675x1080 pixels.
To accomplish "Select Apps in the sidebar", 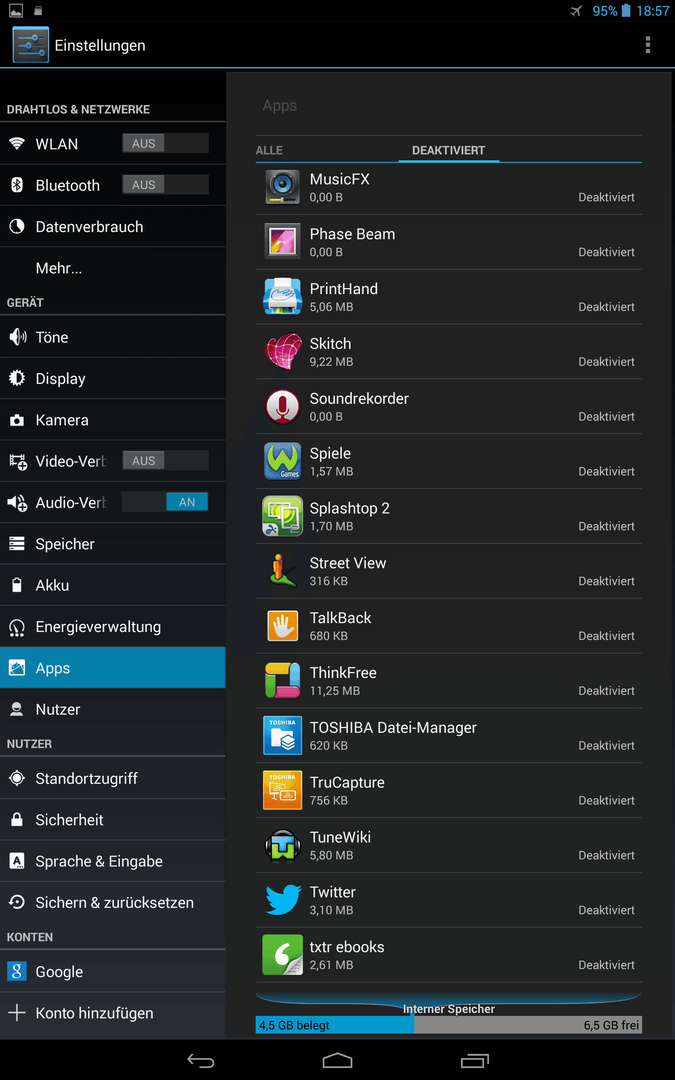I will click(113, 667).
